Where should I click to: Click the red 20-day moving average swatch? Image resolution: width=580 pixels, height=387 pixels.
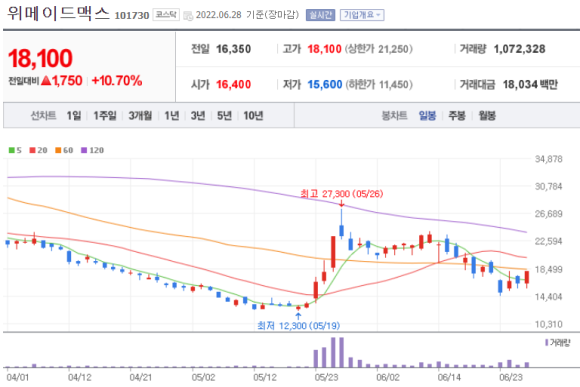point(33,150)
